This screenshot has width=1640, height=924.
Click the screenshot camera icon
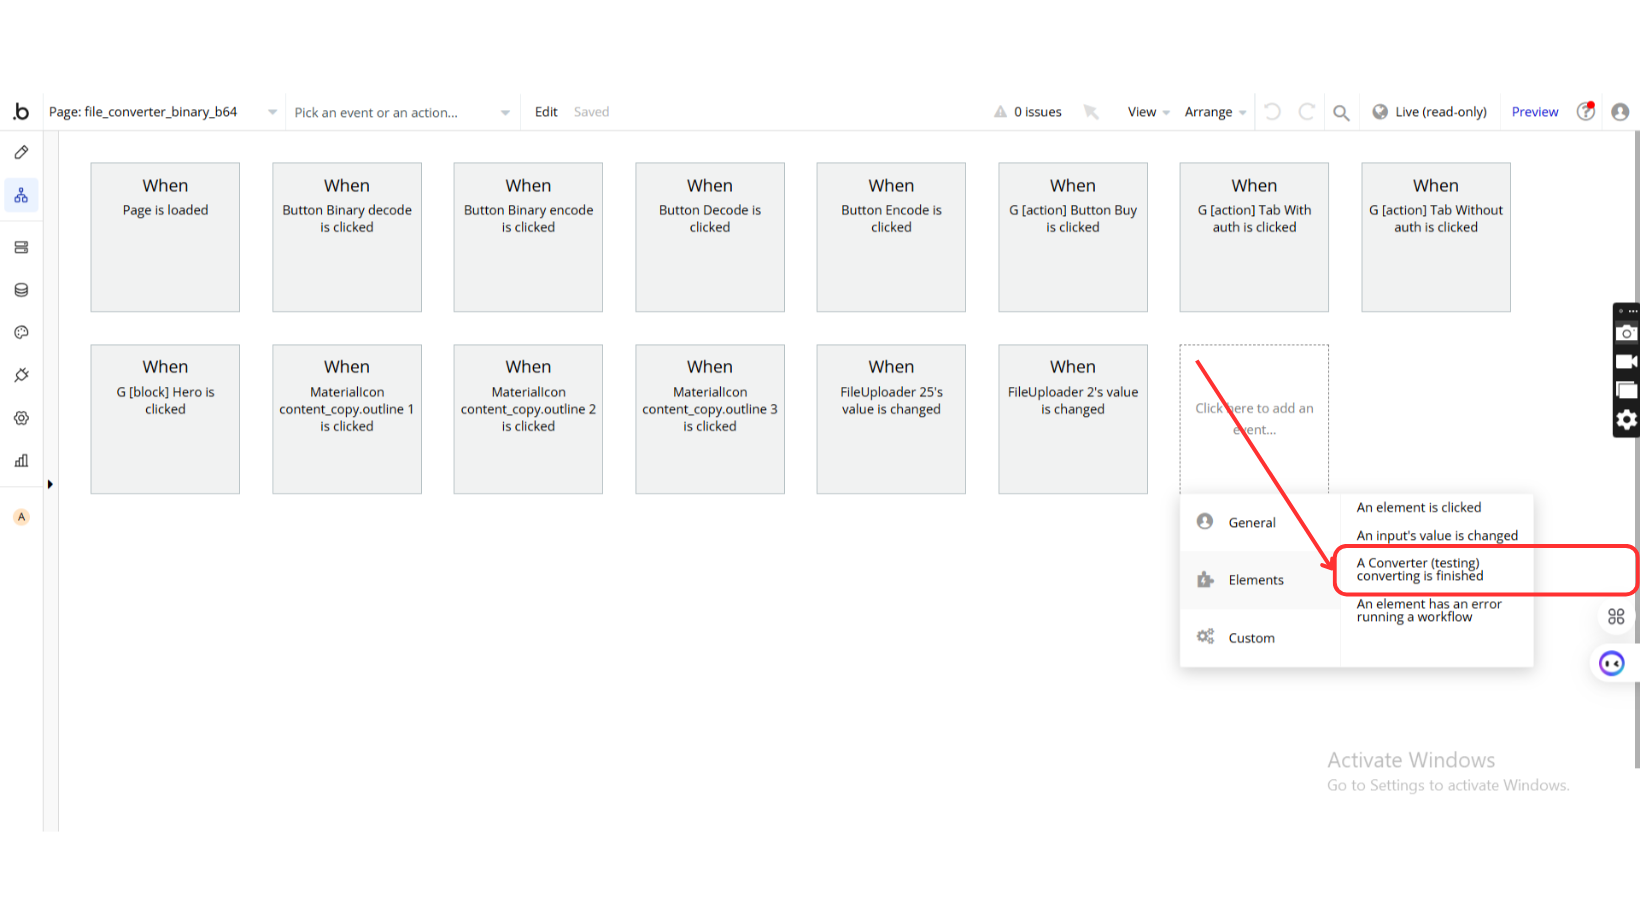pyautogui.click(x=1627, y=333)
